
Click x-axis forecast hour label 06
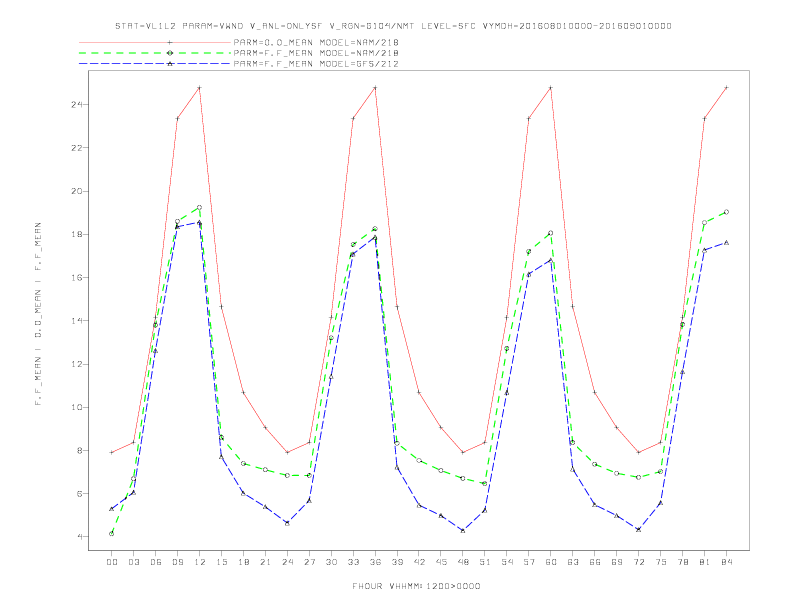[156, 562]
